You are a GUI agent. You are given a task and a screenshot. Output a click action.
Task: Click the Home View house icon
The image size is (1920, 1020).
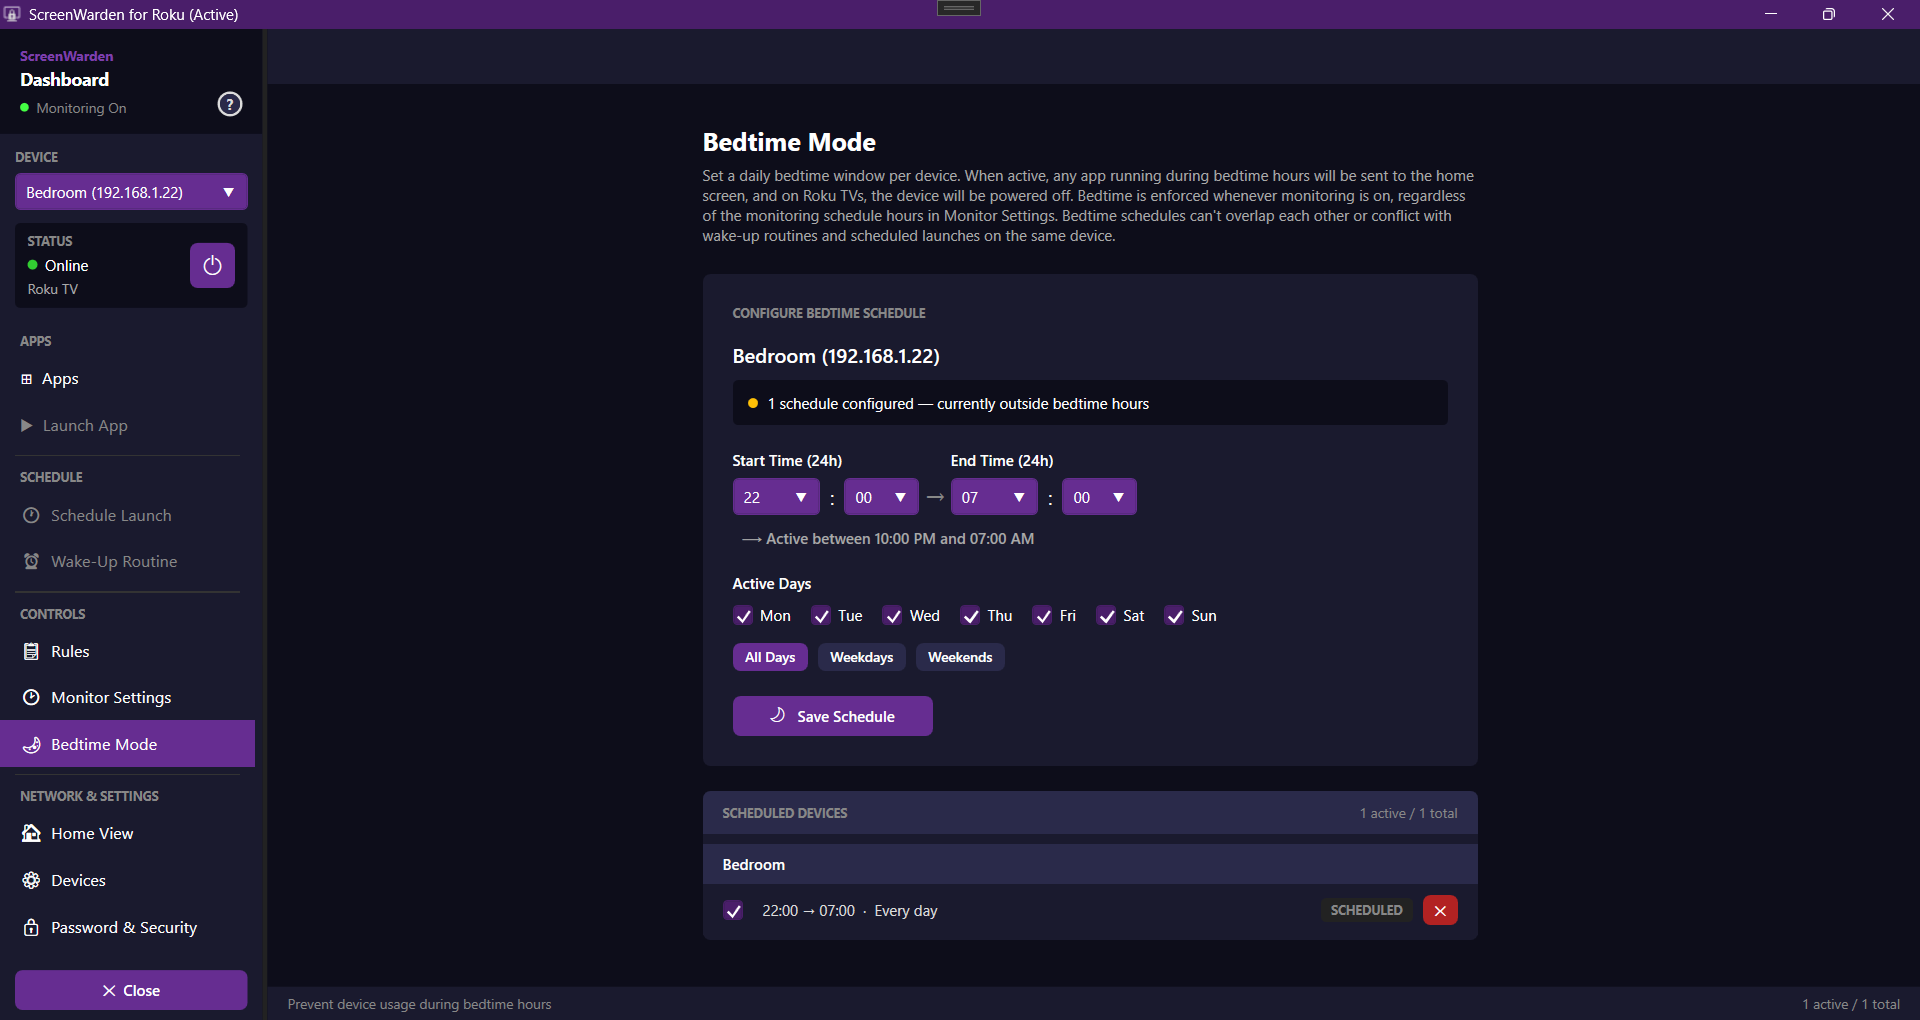[31, 833]
